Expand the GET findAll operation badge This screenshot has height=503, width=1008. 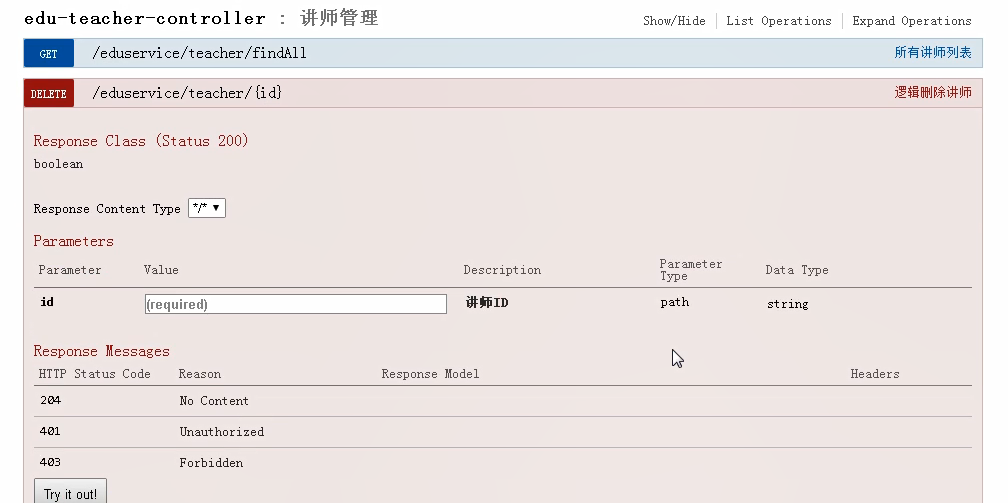coord(49,54)
